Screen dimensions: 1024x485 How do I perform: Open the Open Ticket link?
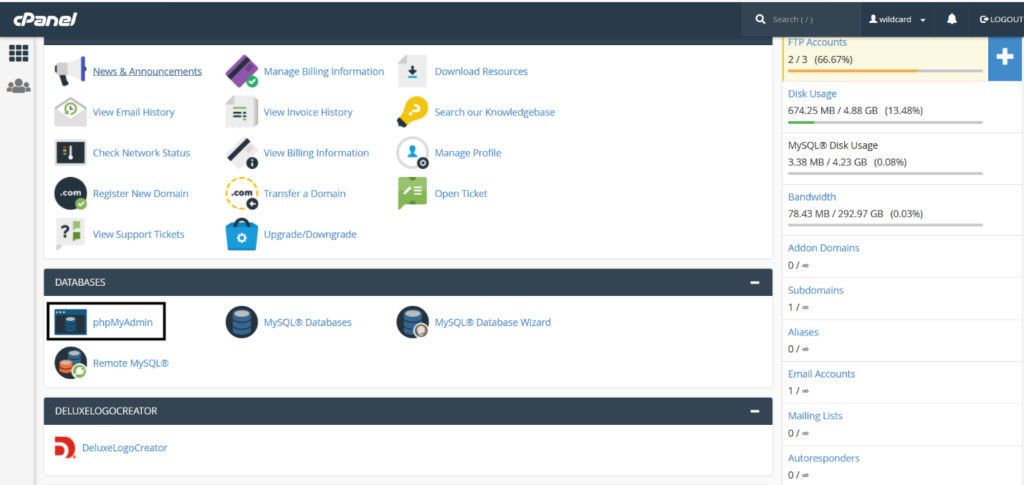pyautogui.click(x=461, y=194)
